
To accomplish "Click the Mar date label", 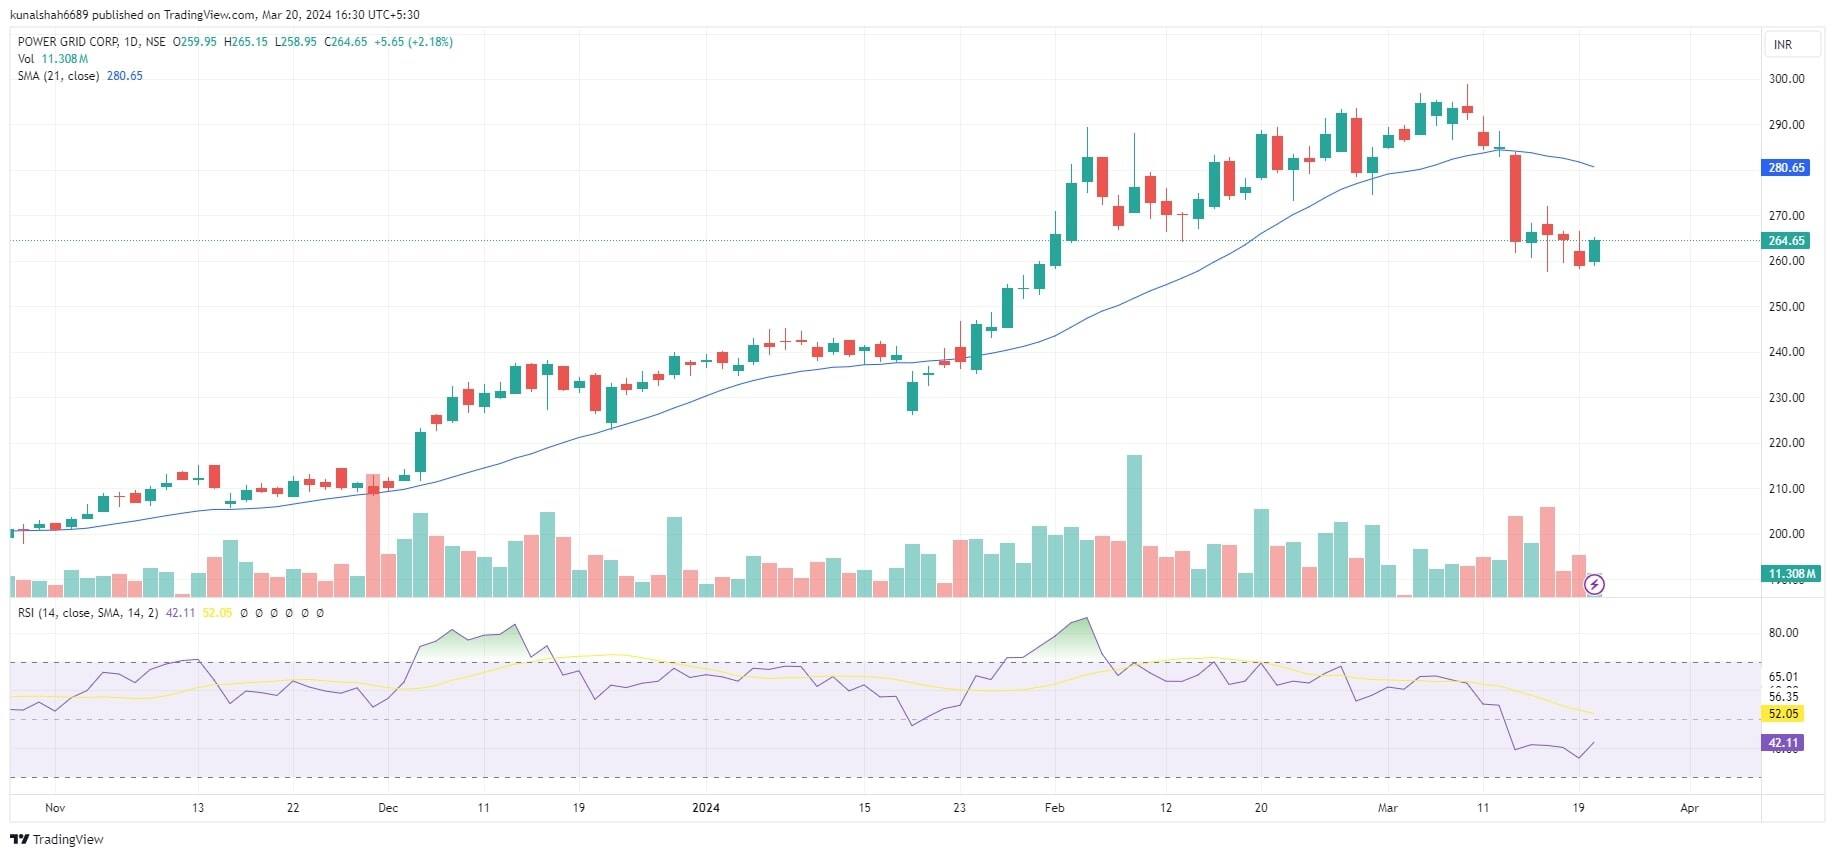I will tap(1387, 808).
